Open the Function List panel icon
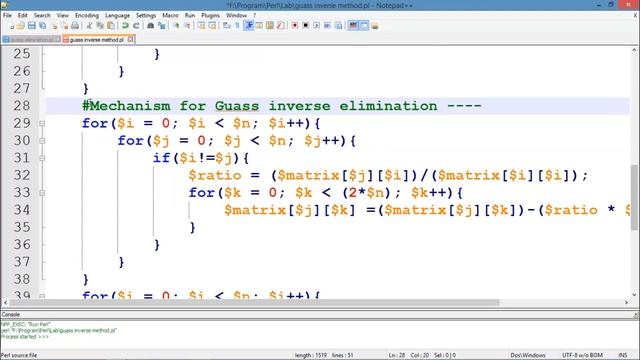This screenshot has height=360, width=640. click(x=280, y=26)
